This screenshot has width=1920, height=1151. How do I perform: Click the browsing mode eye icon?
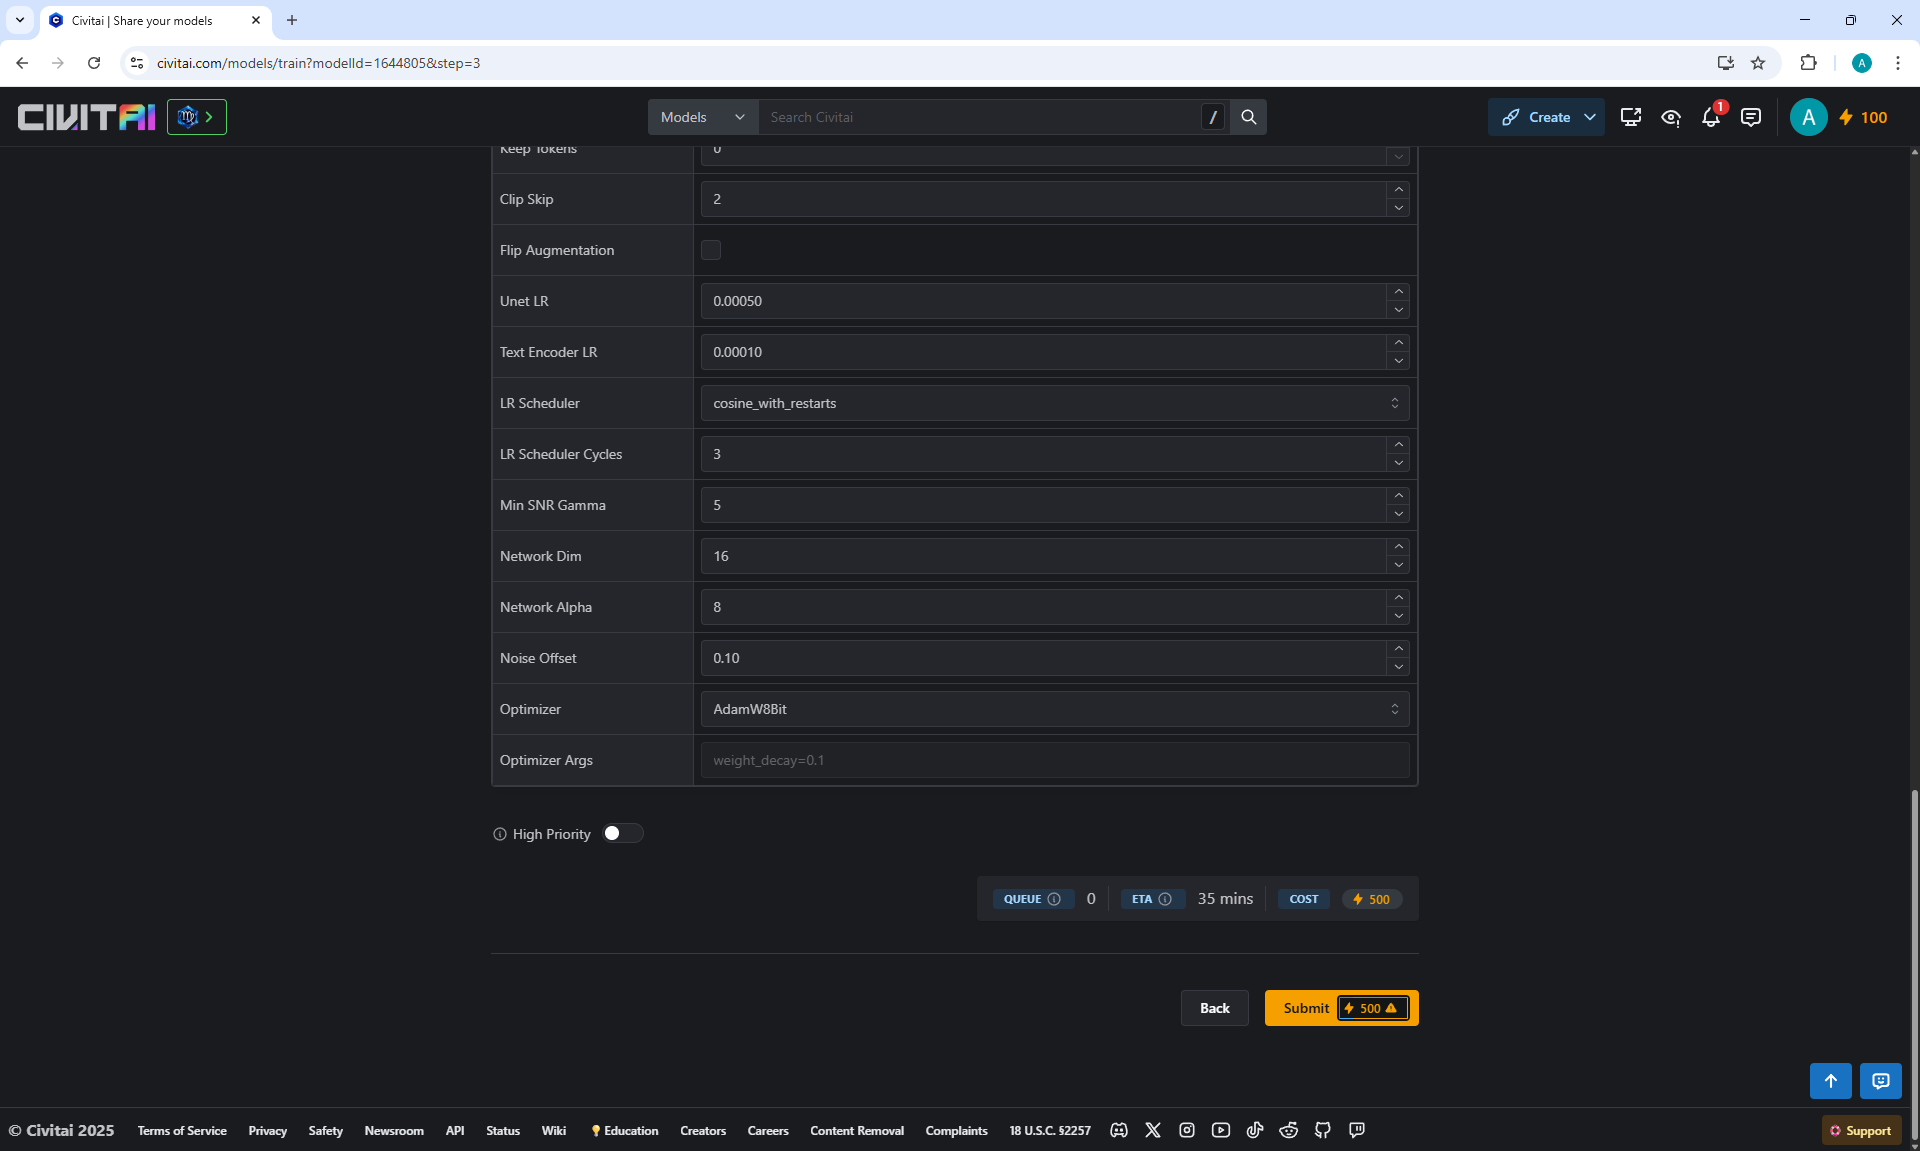pyautogui.click(x=1670, y=118)
